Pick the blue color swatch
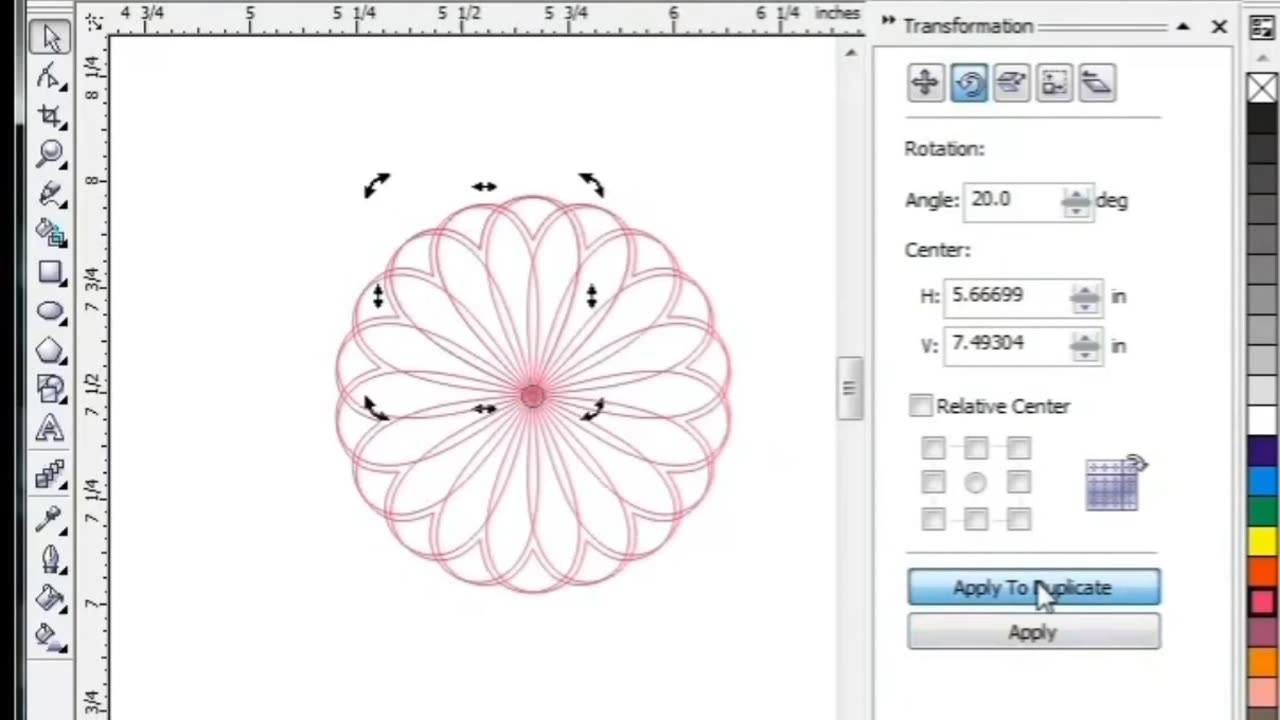The image size is (1280, 720). pos(1262,480)
